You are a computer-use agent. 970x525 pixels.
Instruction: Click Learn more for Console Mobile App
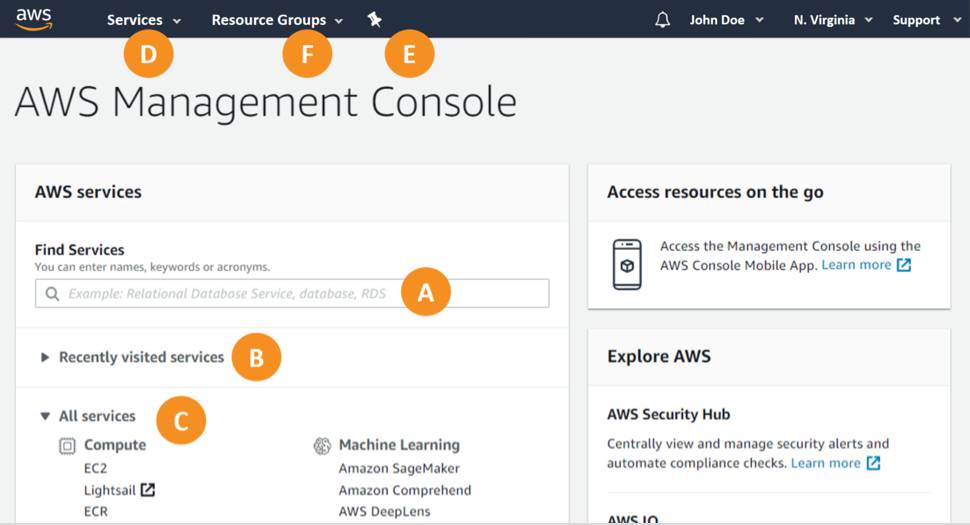pyautogui.click(x=856, y=265)
